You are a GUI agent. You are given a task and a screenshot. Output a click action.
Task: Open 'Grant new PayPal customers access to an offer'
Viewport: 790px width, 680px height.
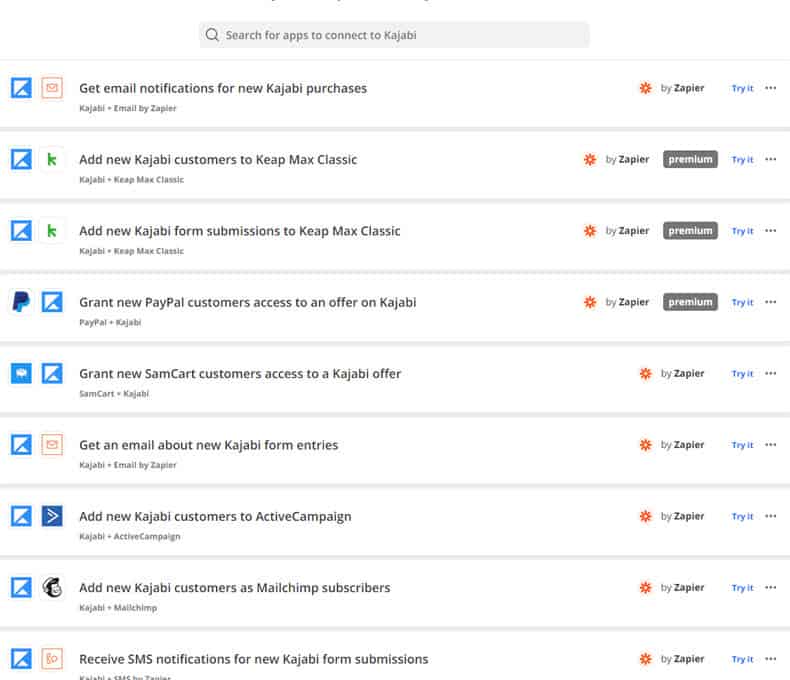point(247,302)
